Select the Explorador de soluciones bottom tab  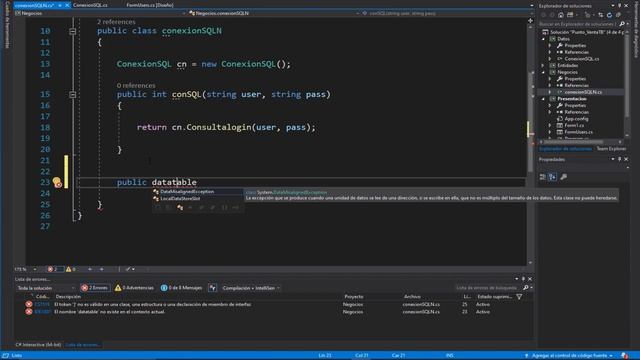tap(565, 149)
